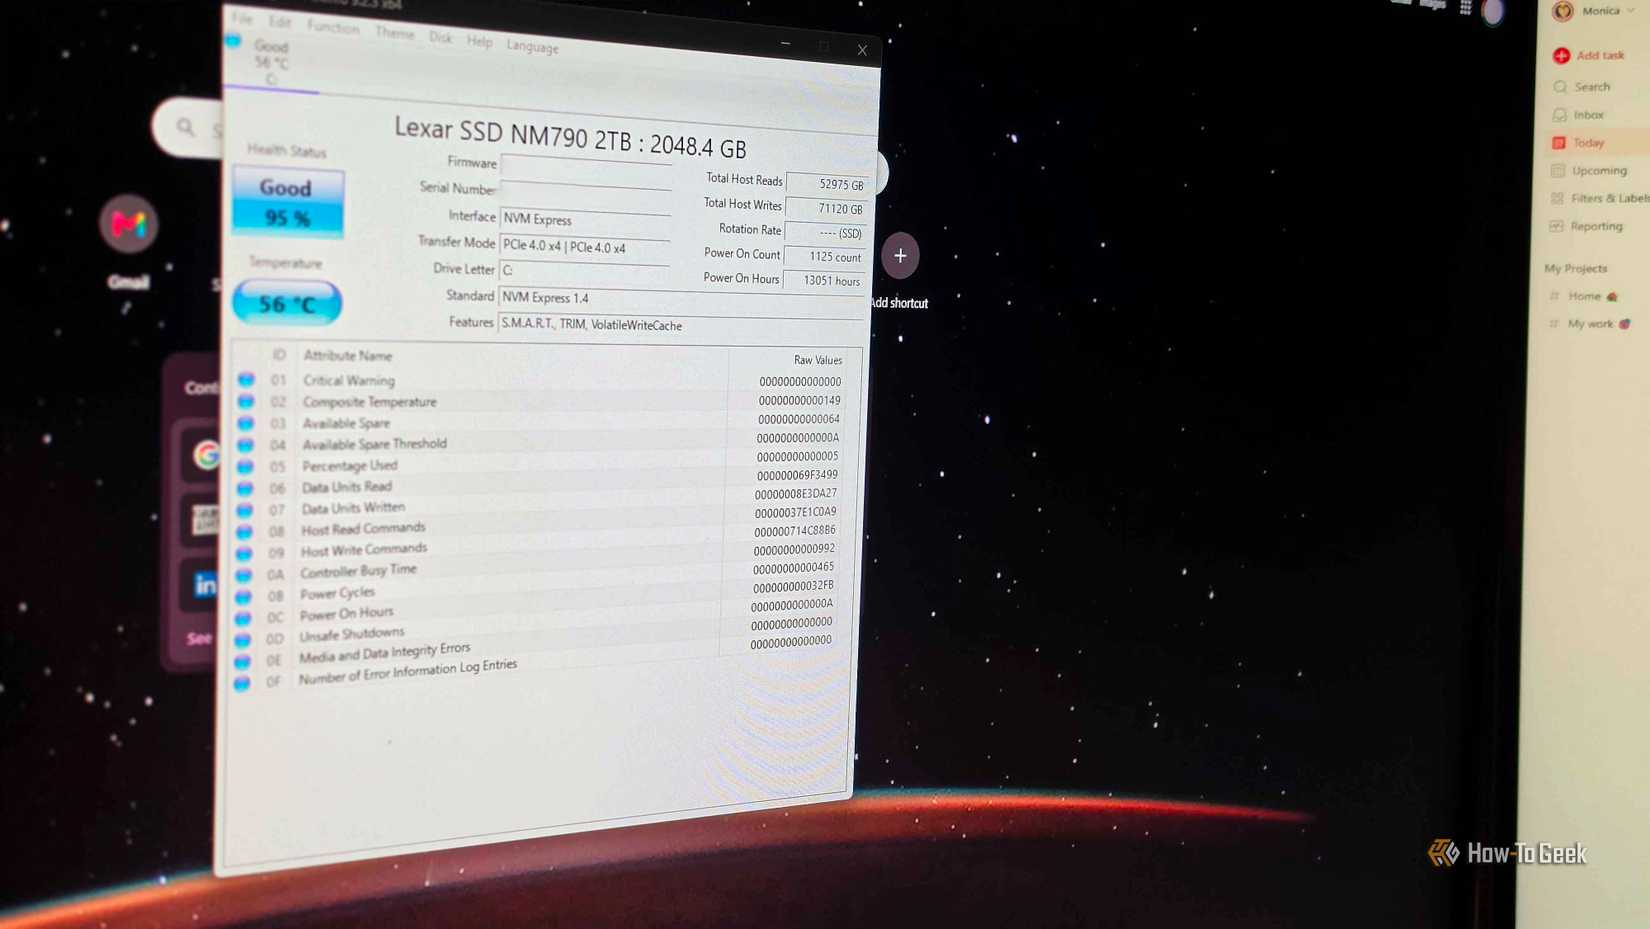Image resolution: width=1650 pixels, height=929 pixels.
Task: Click the Power On Hours 13051 hours value
Action: pyautogui.click(x=823, y=281)
